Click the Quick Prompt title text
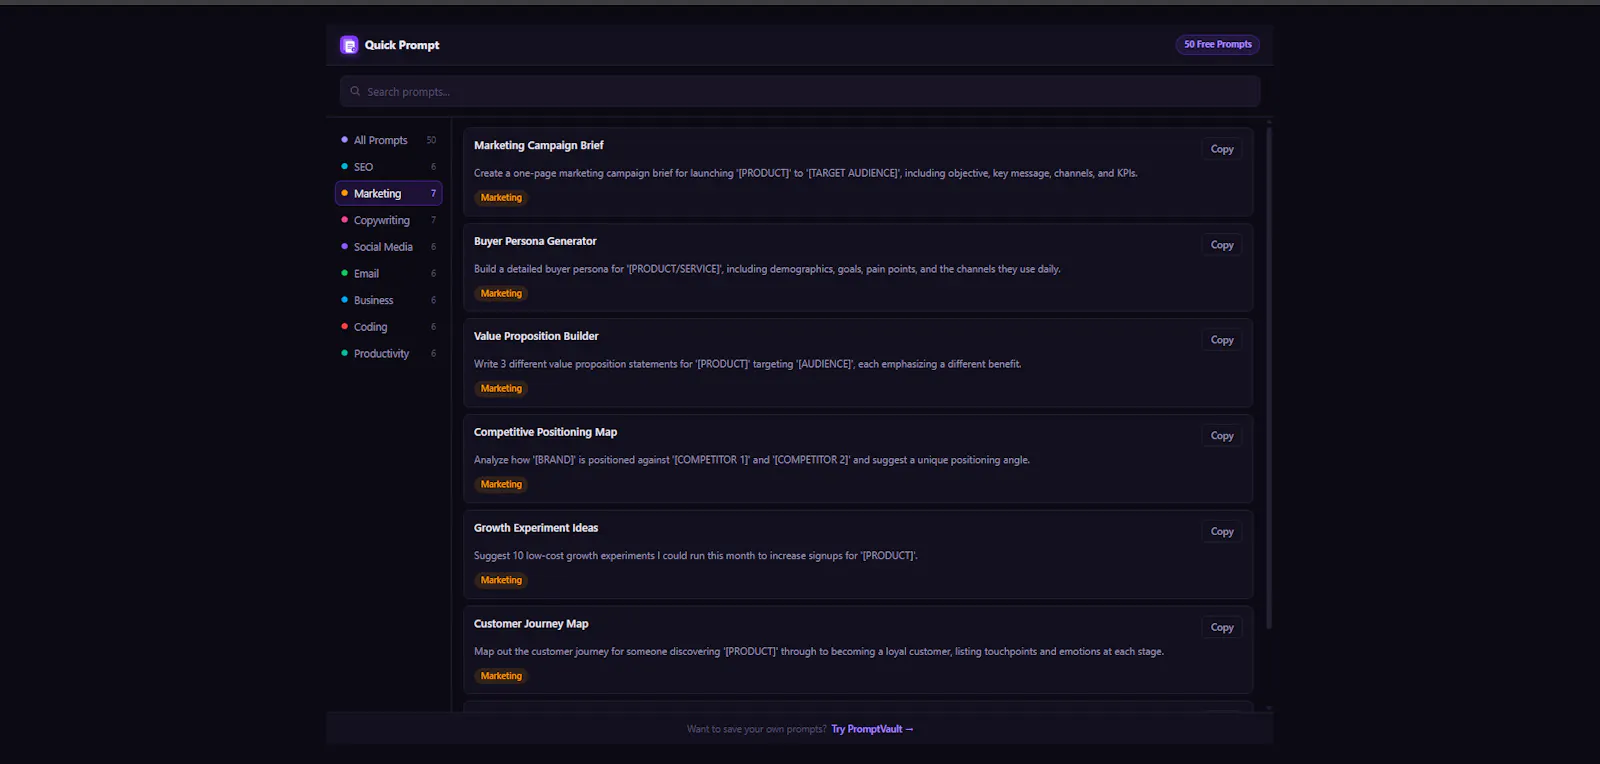Screen dimensions: 1600x764 point(402,45)
